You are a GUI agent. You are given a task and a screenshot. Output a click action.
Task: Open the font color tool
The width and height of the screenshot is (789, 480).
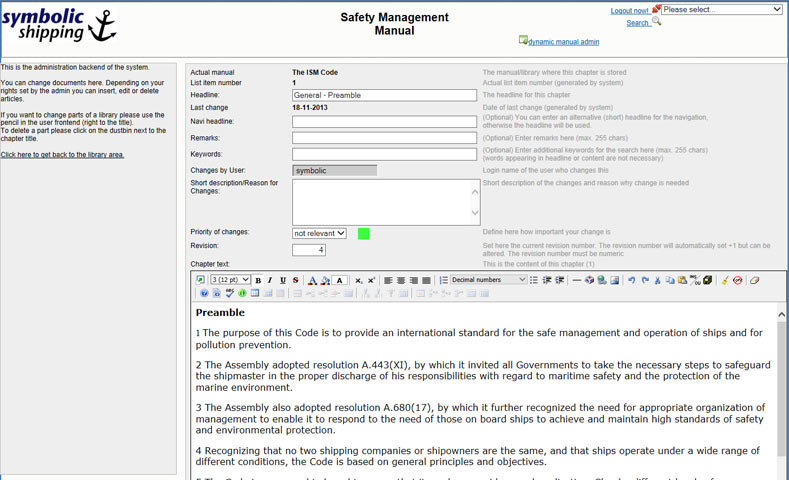pyautogui.click(x=312, y=280)
